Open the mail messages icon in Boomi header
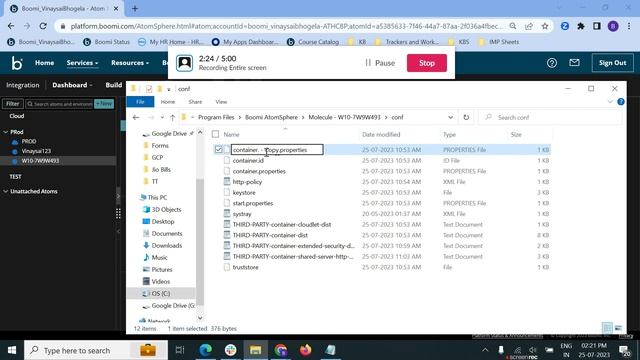 point(574,63)
